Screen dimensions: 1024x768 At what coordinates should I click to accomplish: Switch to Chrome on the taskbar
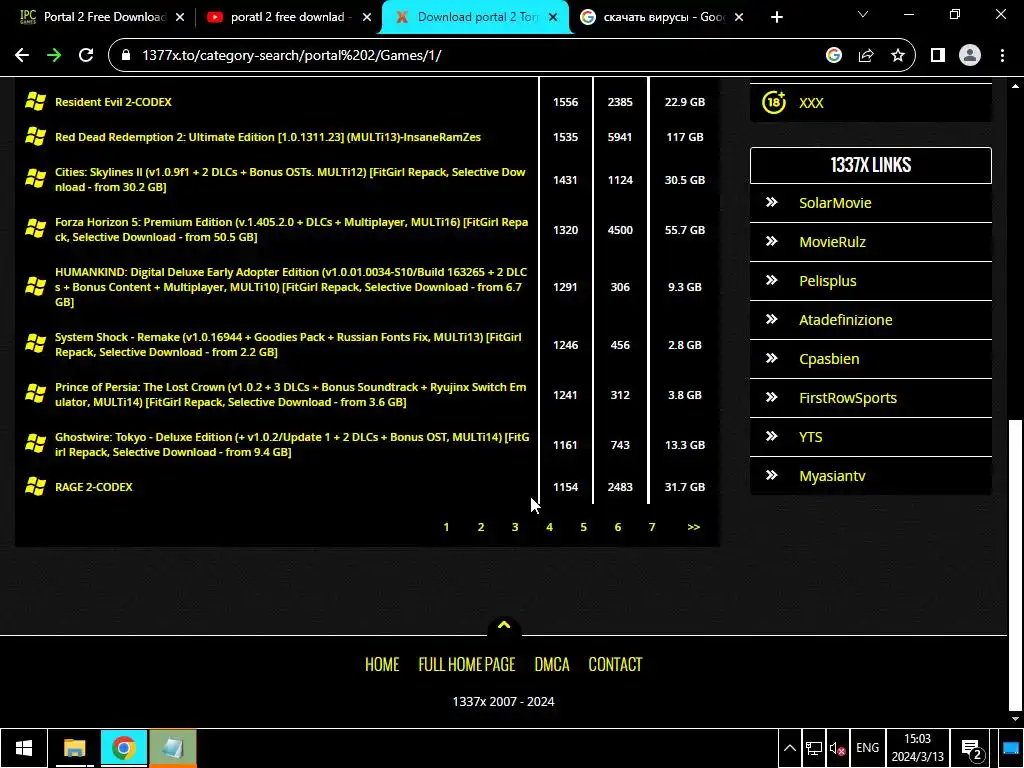click(123, 748)
